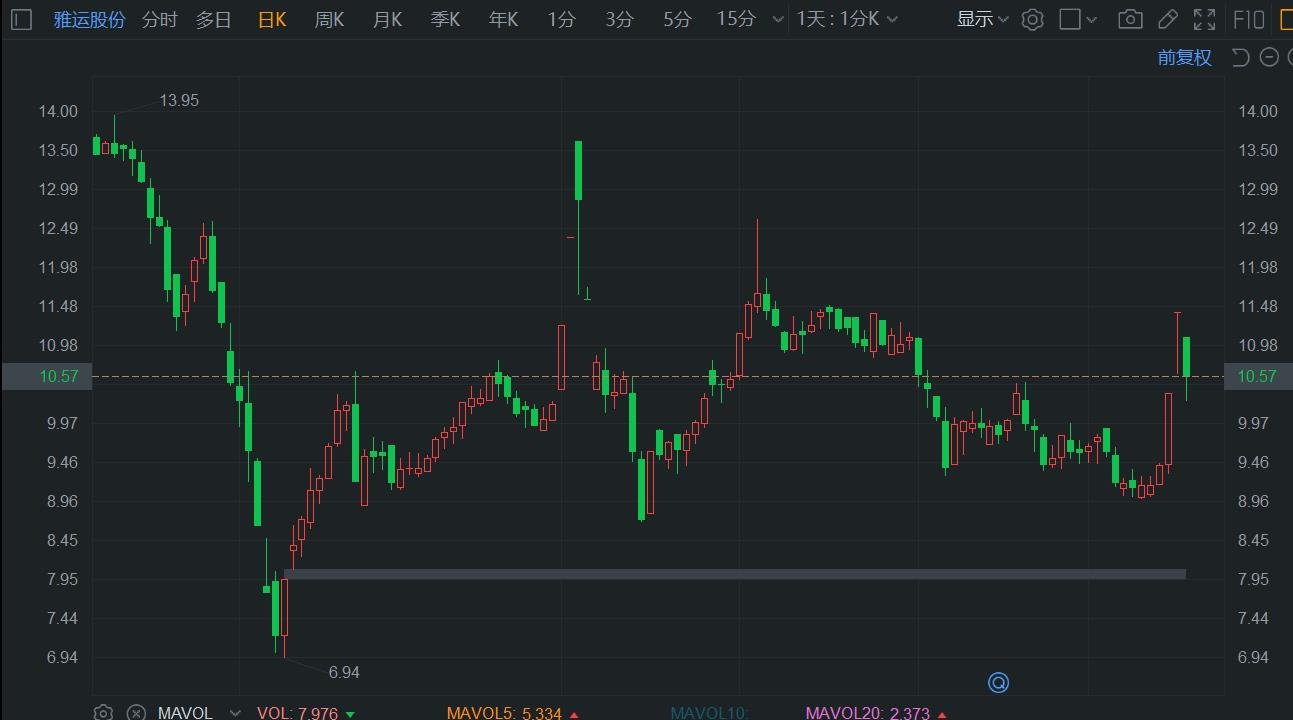Image resolution: width=1293 pixels, height=720 pixels.
Task: Select the 季K quarterly tab
Action: click(445, 19)
